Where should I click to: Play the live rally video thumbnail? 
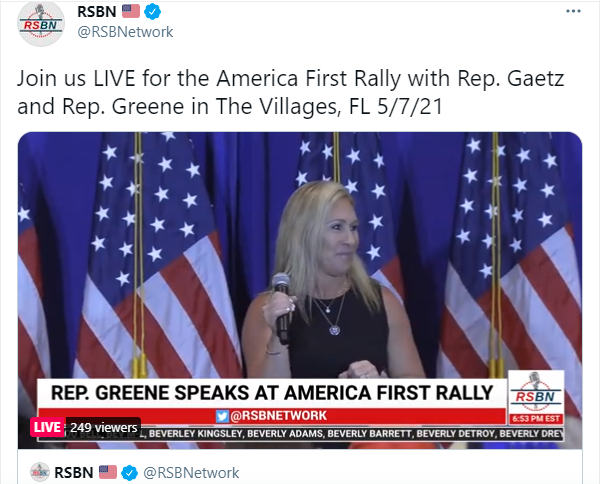click(x=300, y=290)
